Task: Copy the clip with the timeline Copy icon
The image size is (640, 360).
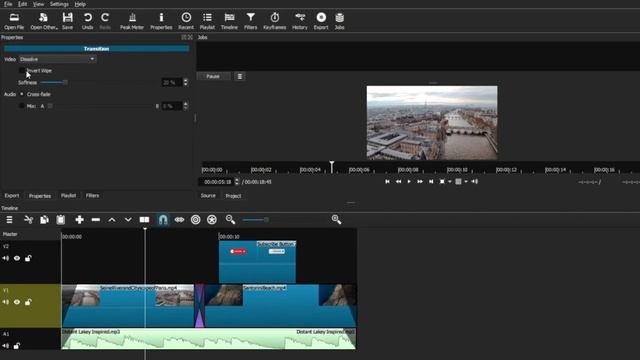Action: [44, 220]
